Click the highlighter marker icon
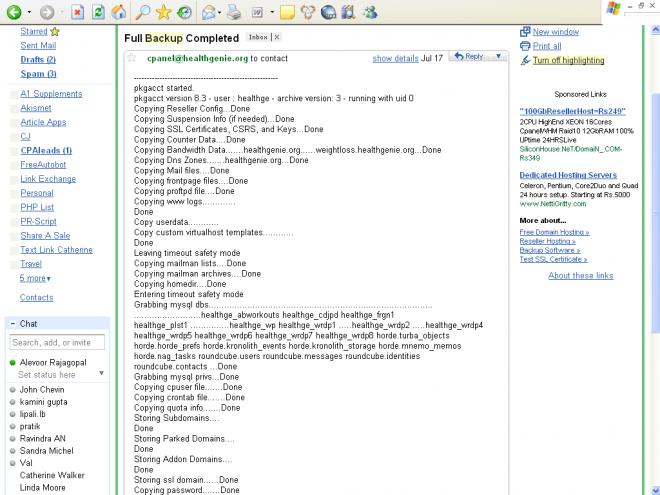 (x=525, y=60)
